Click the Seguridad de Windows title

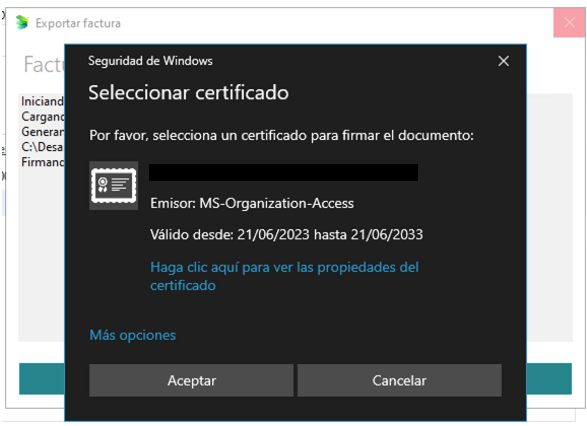150,61
